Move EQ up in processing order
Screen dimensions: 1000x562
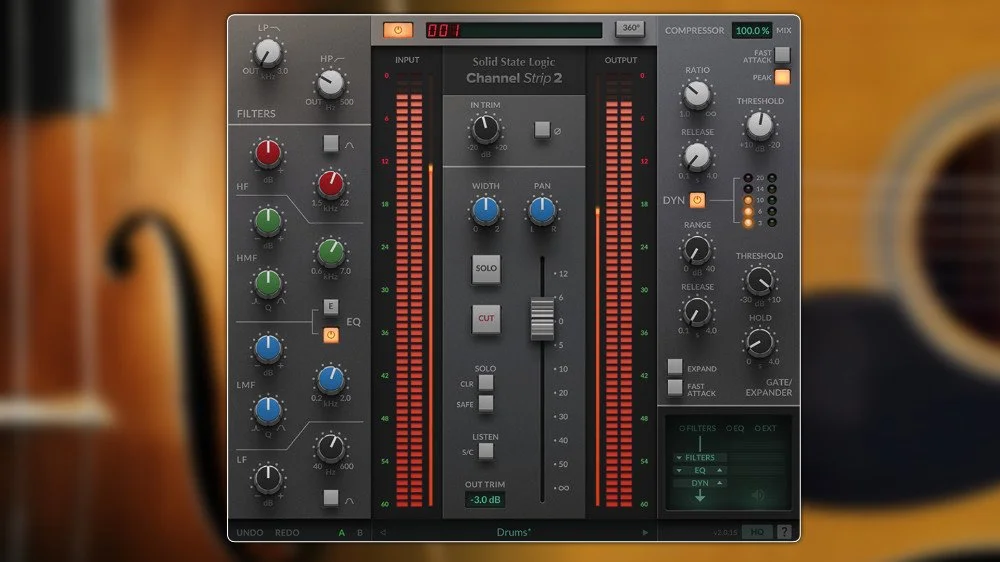[720, 470]
